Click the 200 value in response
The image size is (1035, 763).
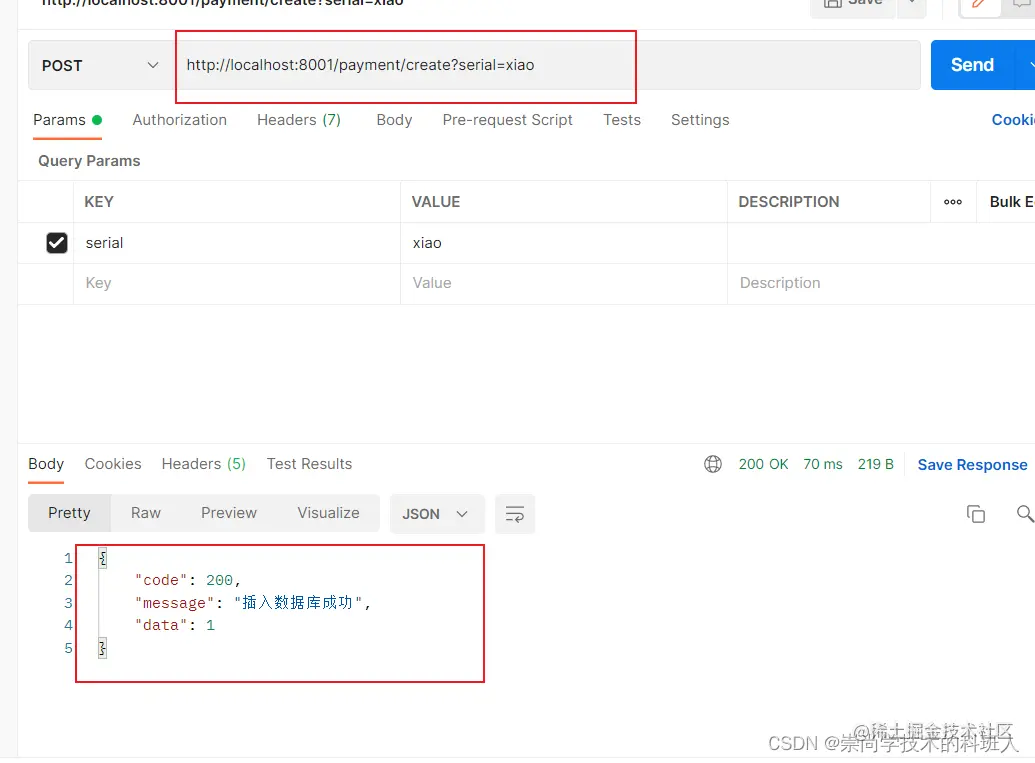pos(219,580)
